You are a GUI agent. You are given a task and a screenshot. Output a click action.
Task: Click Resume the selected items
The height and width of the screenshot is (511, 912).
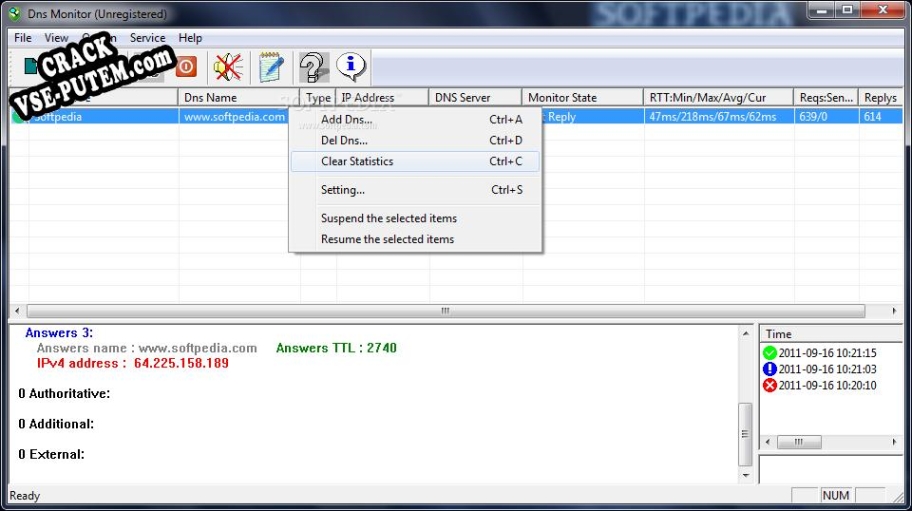pos(387,239)
